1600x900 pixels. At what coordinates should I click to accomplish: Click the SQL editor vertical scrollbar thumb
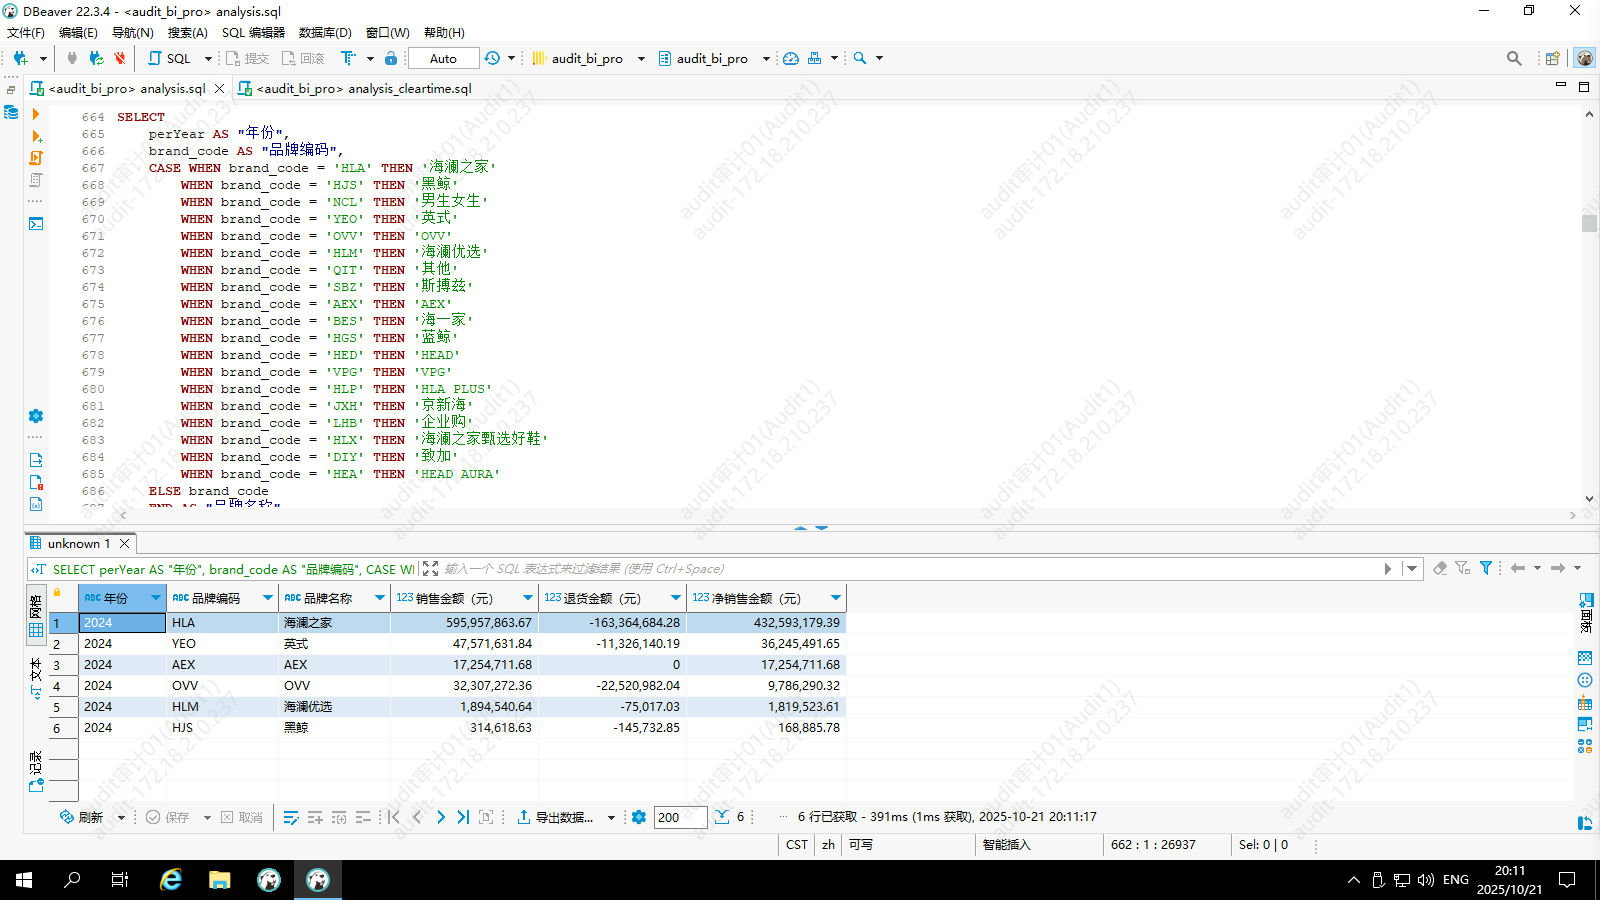[x=1589, y=223]
